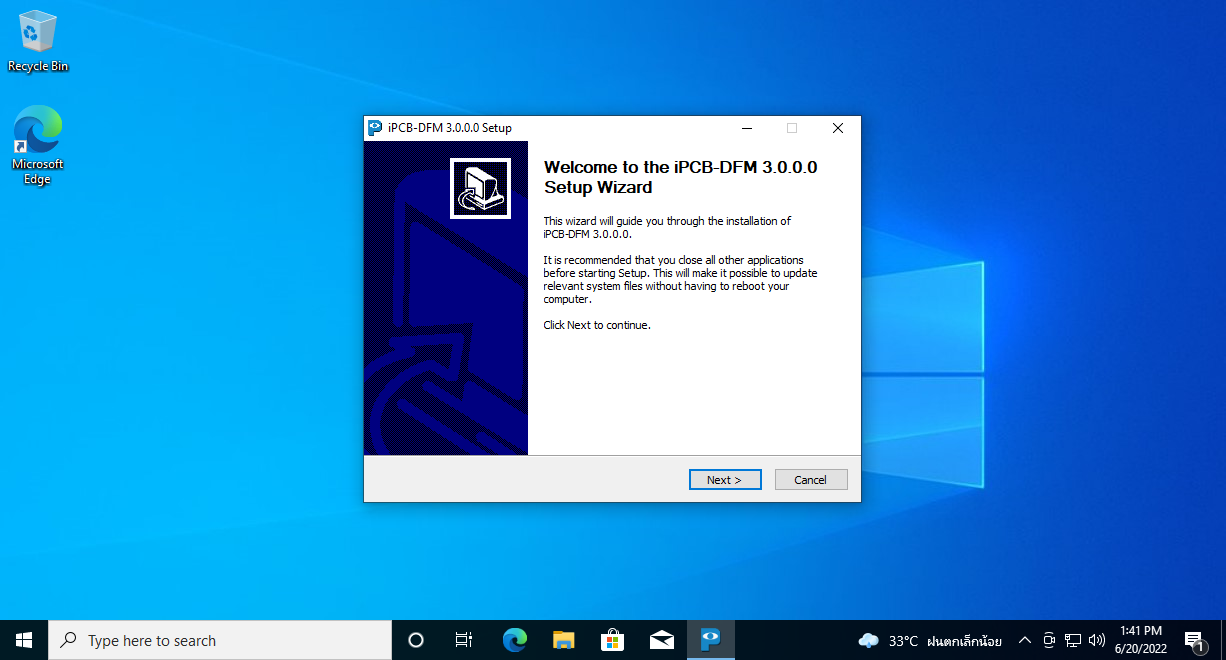Select the Microsoft Edge desktop shortcut
The image size is (1226, 660).
[x=38, y=146]
